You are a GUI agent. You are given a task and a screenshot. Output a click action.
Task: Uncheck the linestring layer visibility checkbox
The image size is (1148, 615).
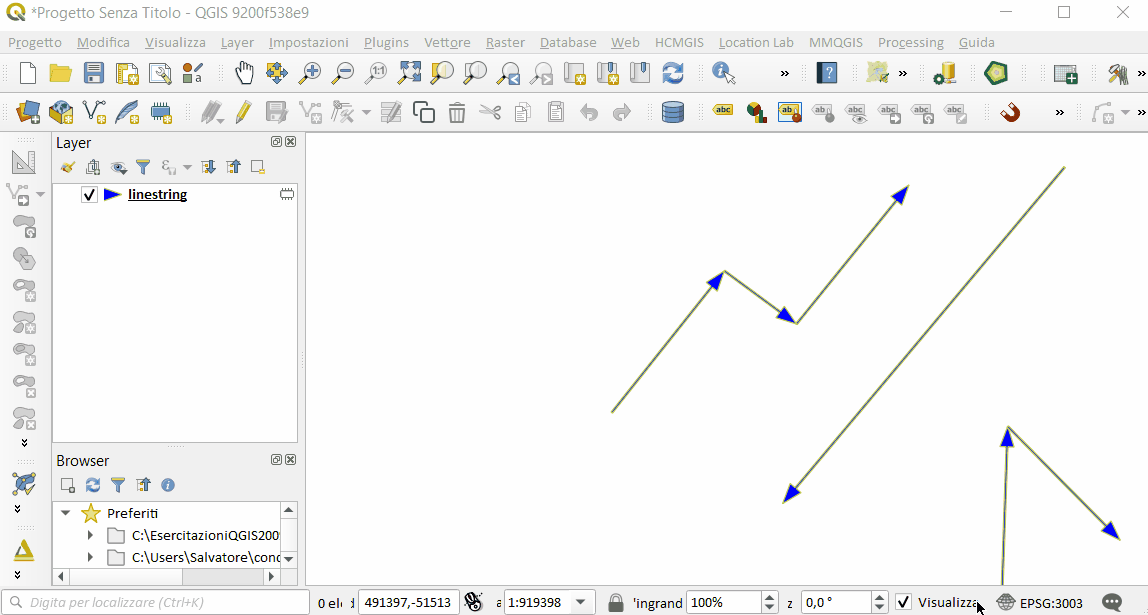[89, 195]
